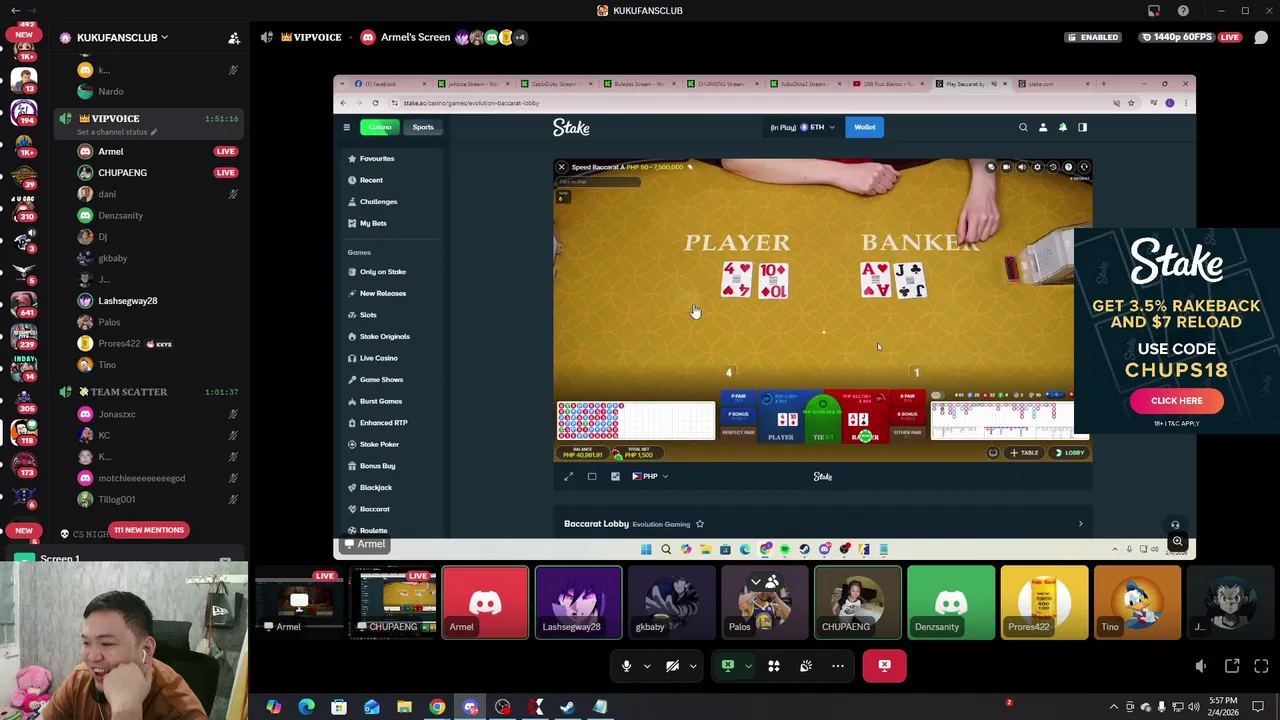Select the Casino tab in Stake stream
This screenshot has width=1280, height=720.
[x=379, y=127]
